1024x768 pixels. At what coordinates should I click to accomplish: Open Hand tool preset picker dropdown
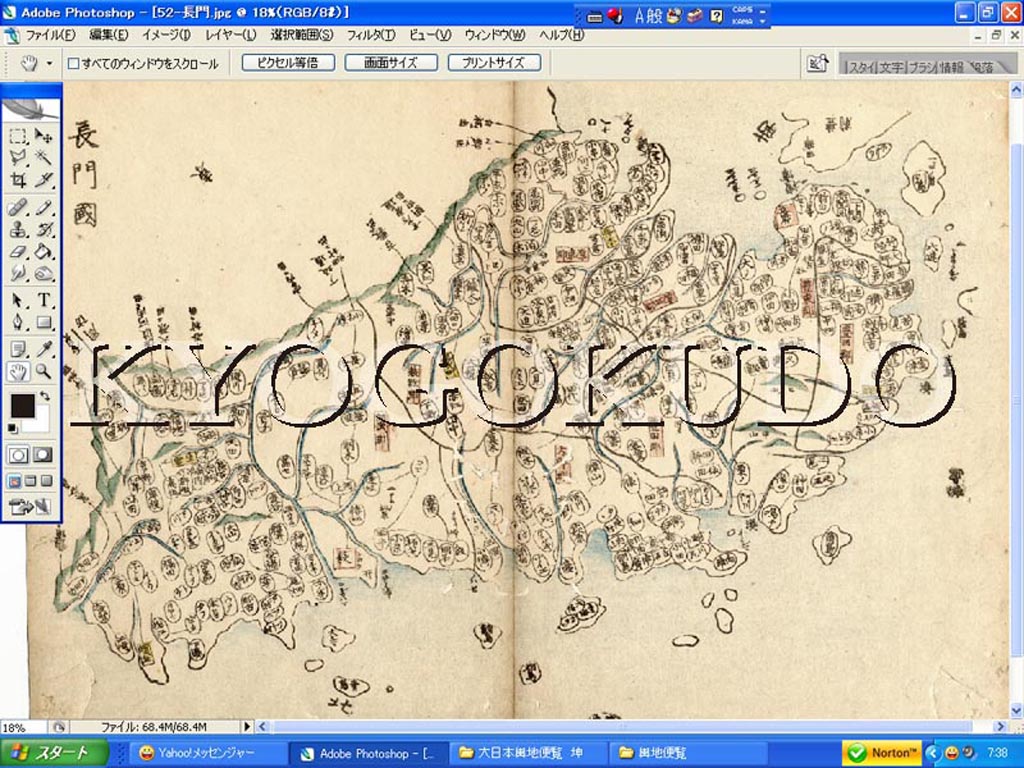click(50, 63)
